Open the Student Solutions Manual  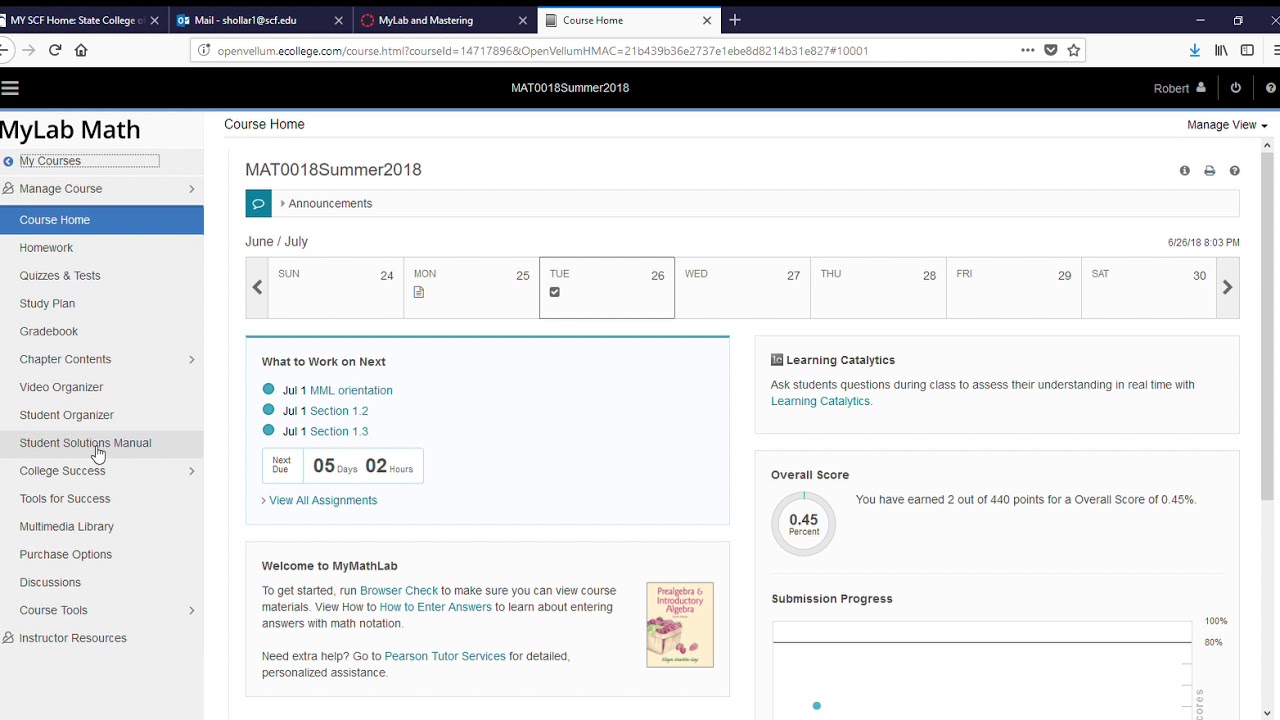click(85, 443)
